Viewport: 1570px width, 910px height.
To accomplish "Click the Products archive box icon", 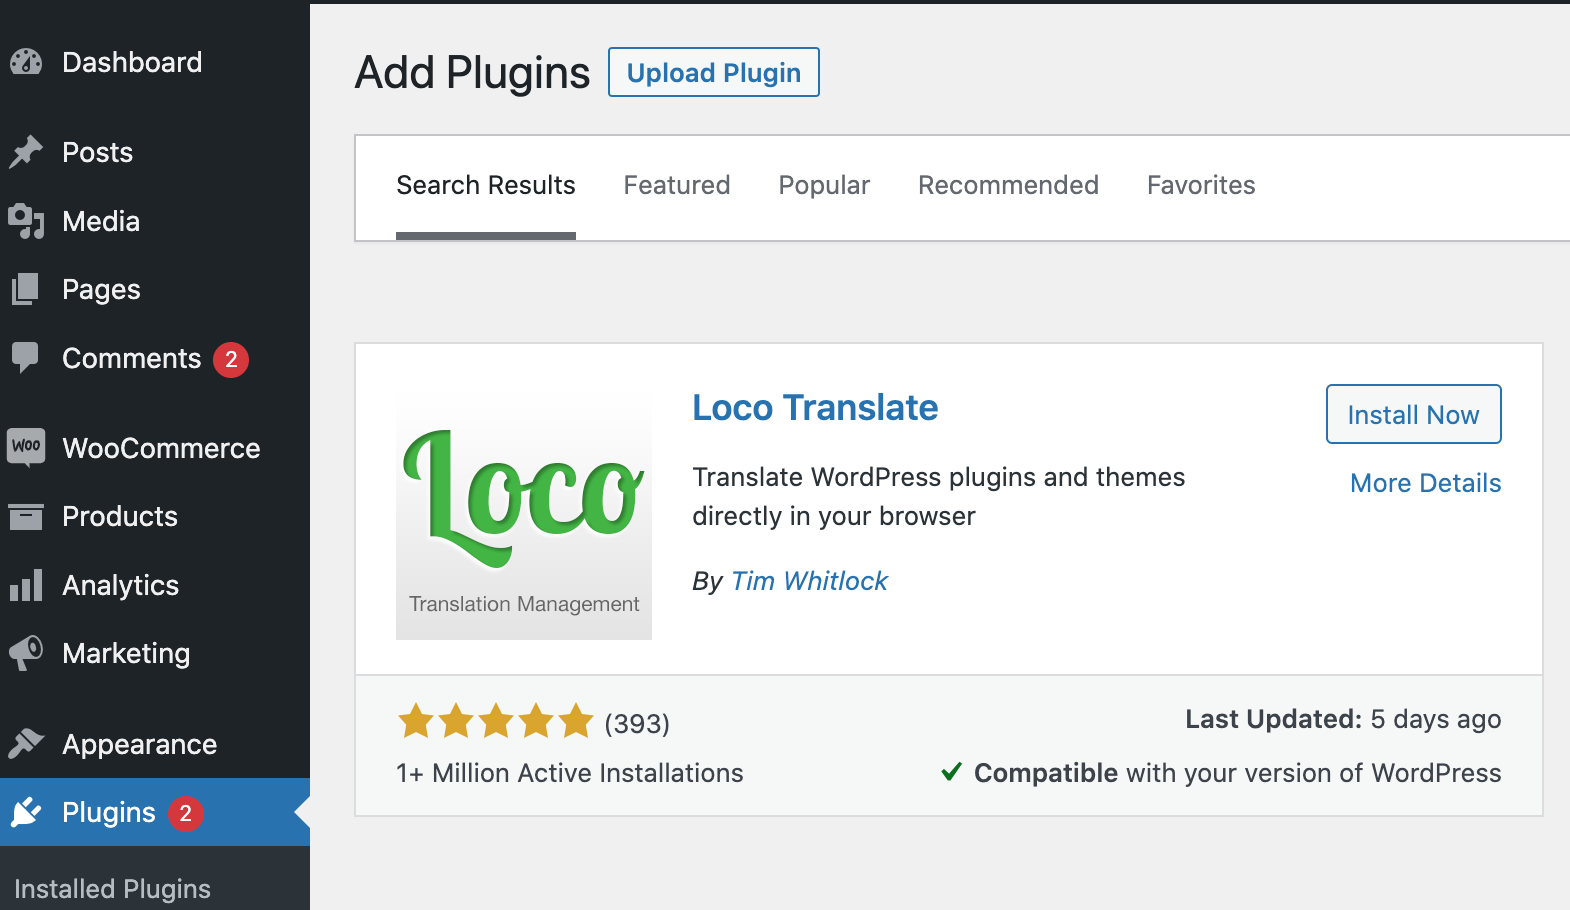I will pos(26,516).
